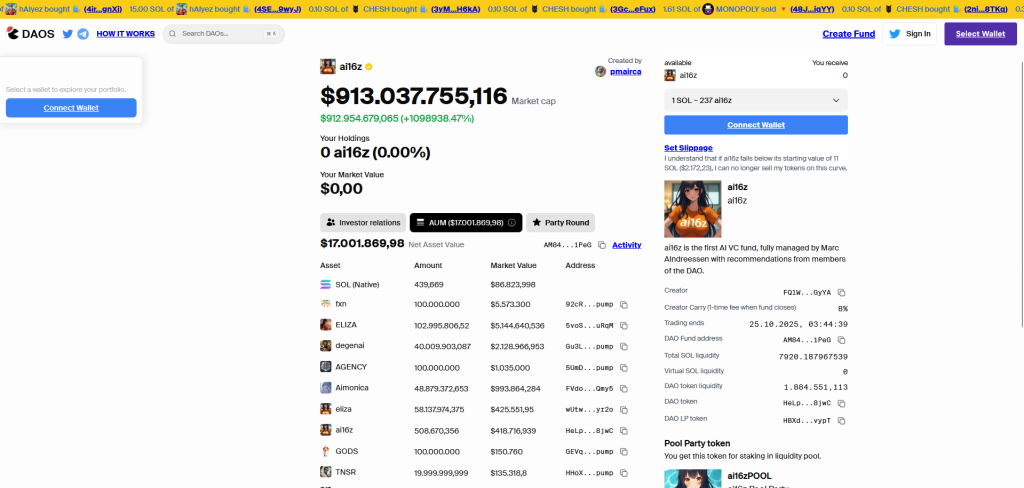Click the $913.037.755,116 market cap value
This screenshot has height=488, width=1024.
(413, 96)
